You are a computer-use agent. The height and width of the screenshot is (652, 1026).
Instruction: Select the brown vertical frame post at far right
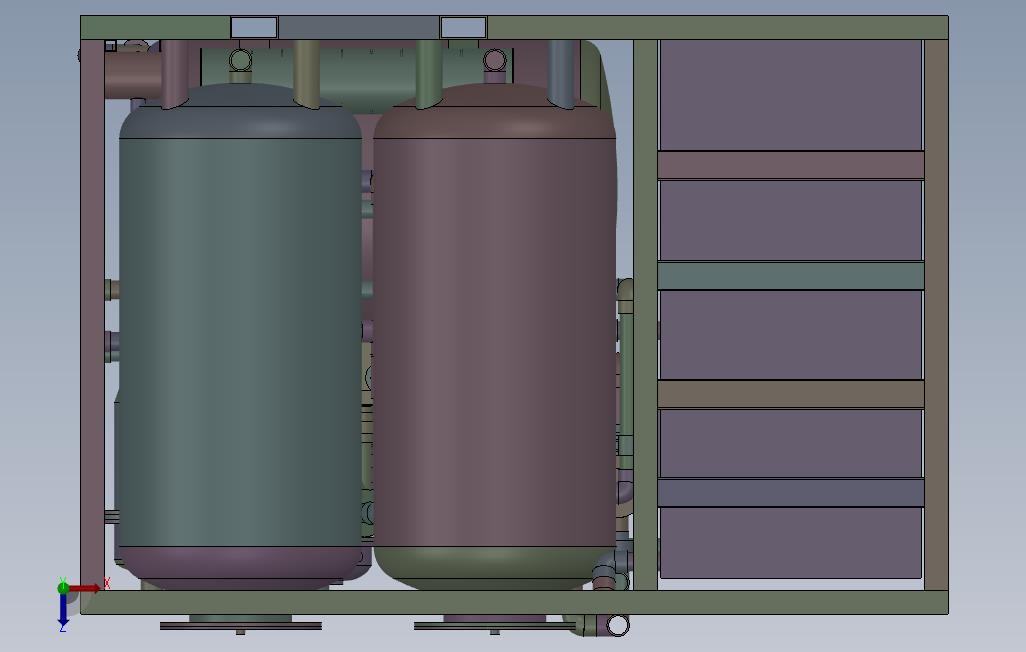pyautogui.click(x=936, y=315)
